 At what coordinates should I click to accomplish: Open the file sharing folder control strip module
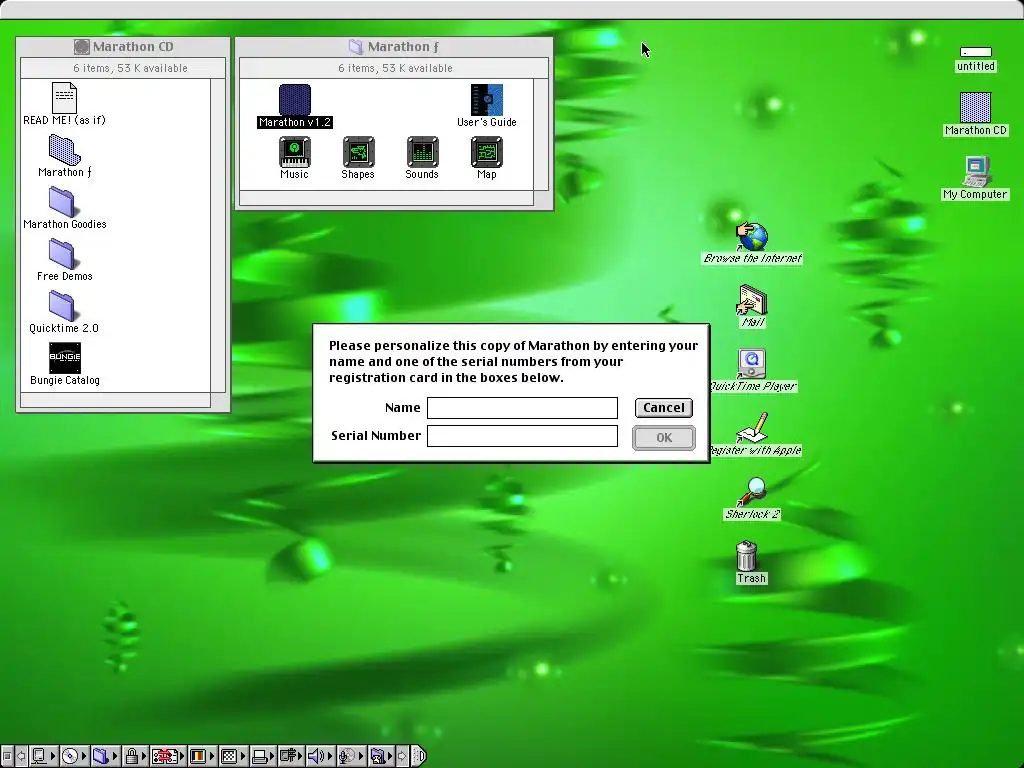point(105,756)
